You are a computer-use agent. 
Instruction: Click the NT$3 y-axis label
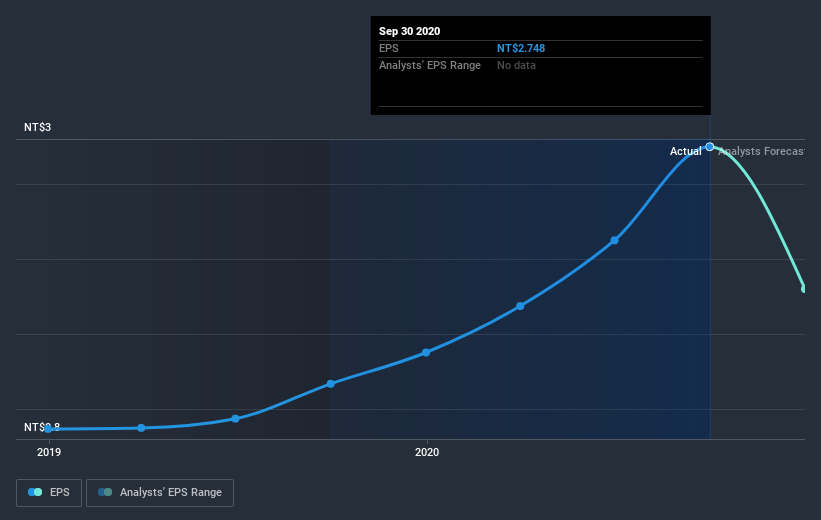tap(37, 127)
